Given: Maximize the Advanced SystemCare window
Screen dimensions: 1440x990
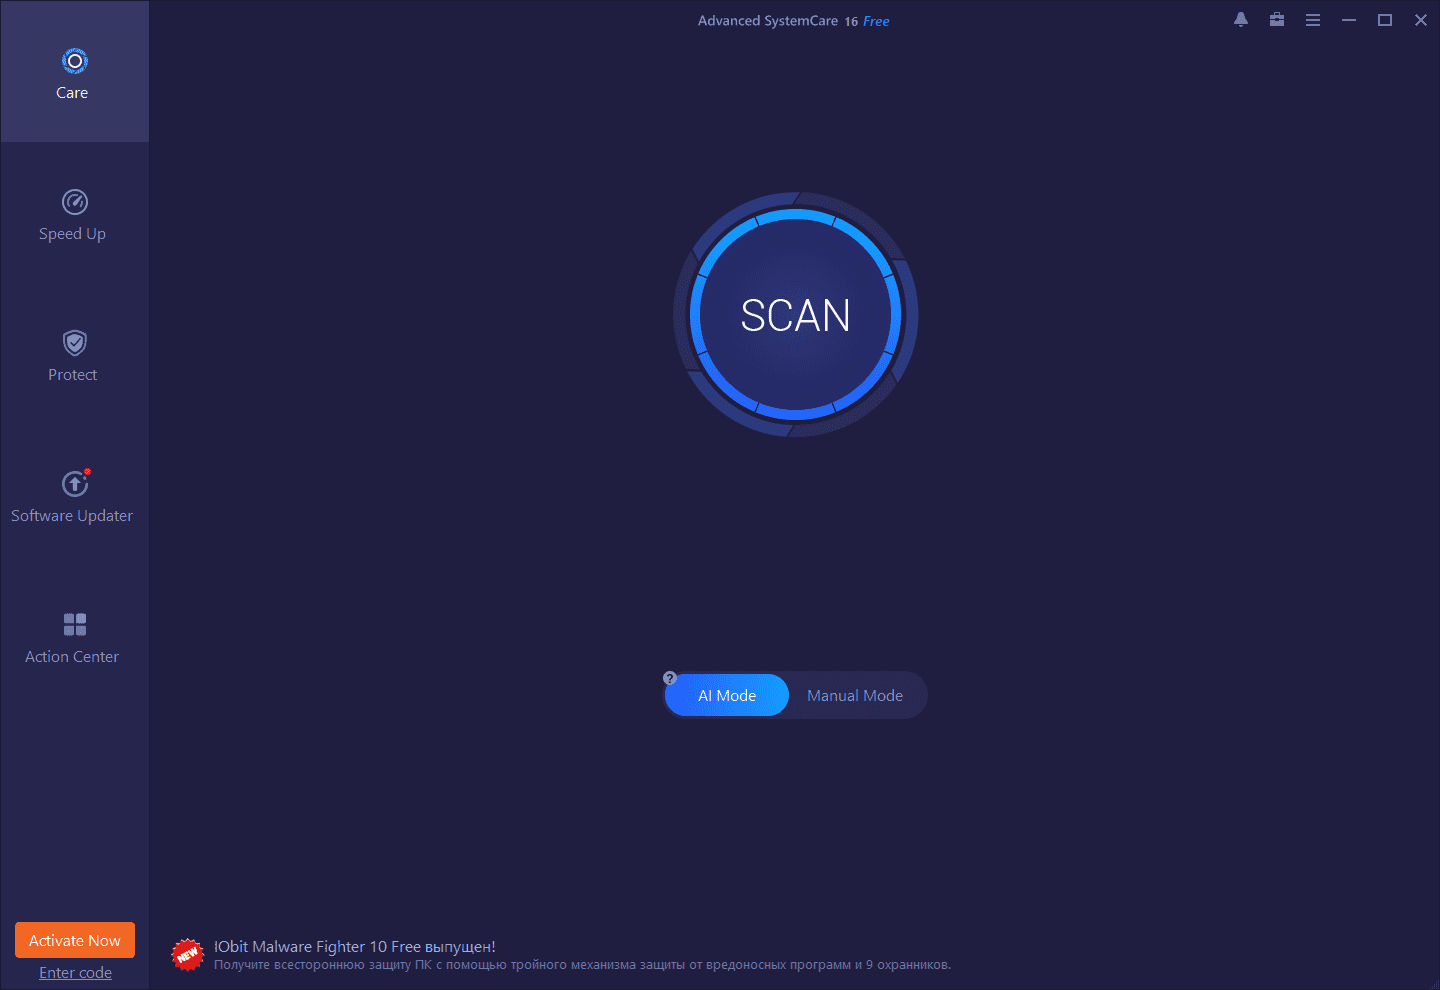Looking at the screenshot, I should coord(1385,20).
